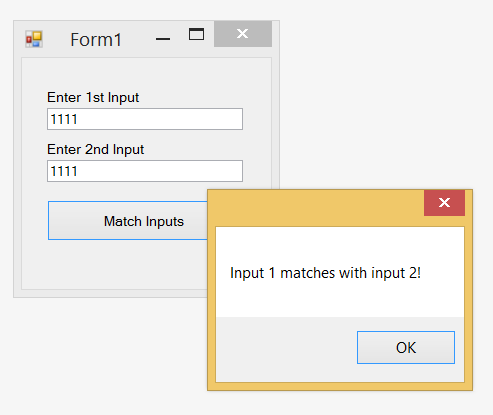Confirm the message box with OK

click(x=406, y=347)
